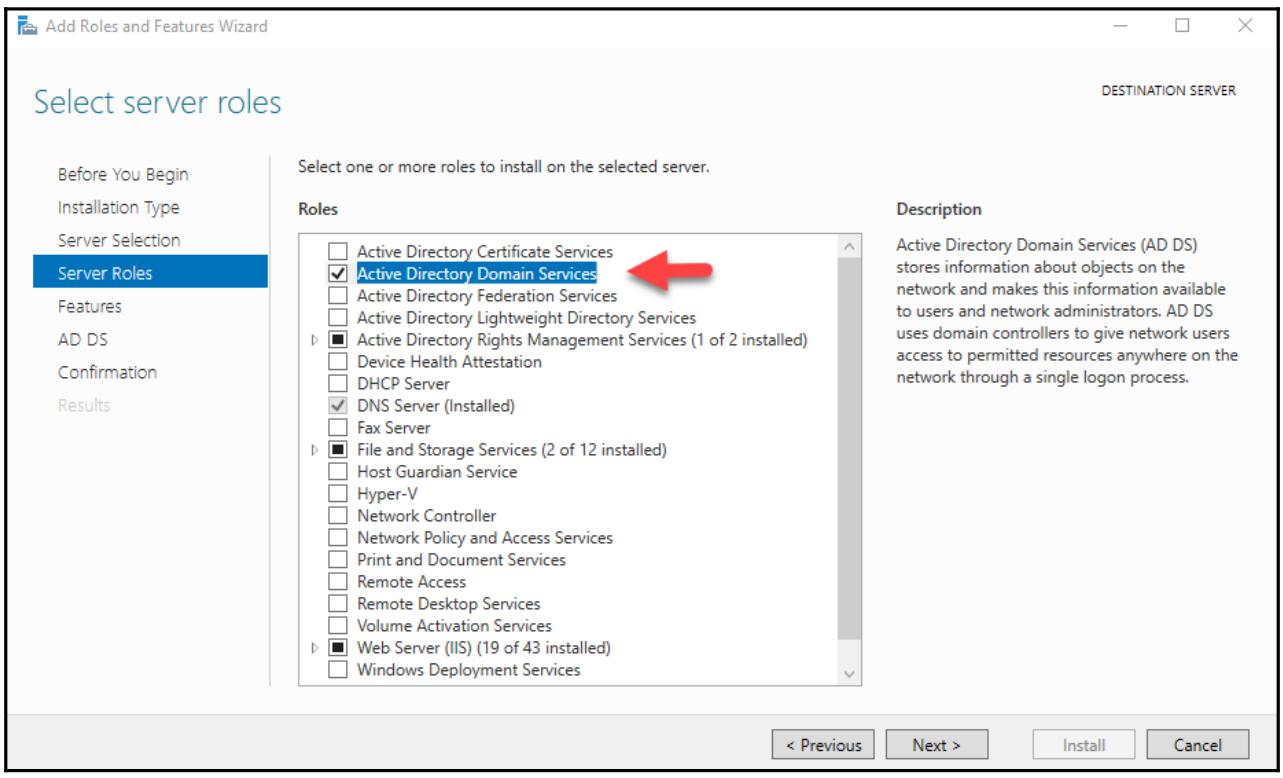Click the Previous button
Viewport: 1283px width, 778px height.
[824, 745]
